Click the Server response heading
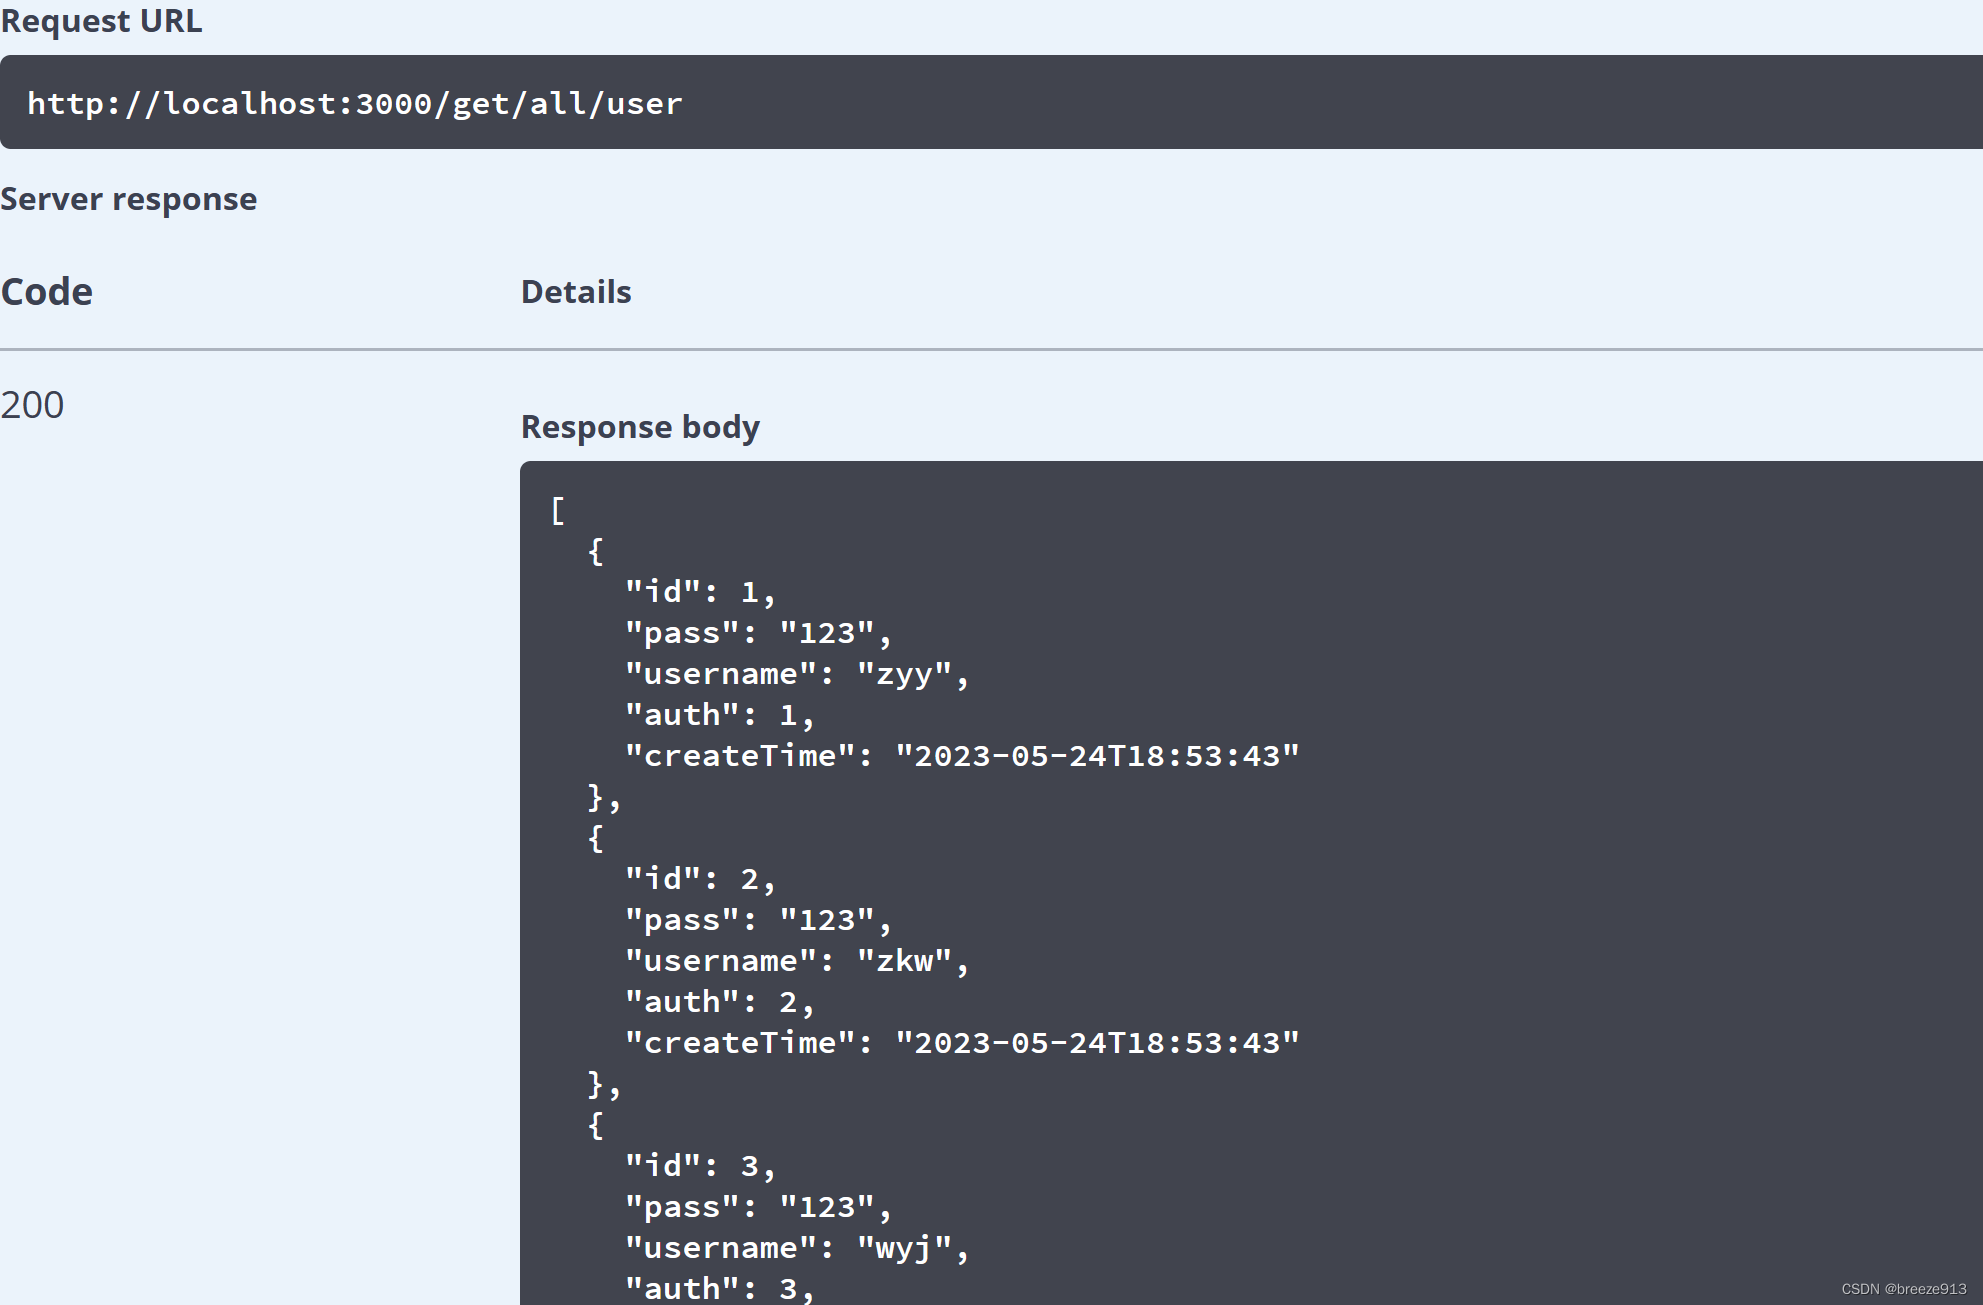This screenshot has height=1305, width=1983. click(x=129, y=199)
